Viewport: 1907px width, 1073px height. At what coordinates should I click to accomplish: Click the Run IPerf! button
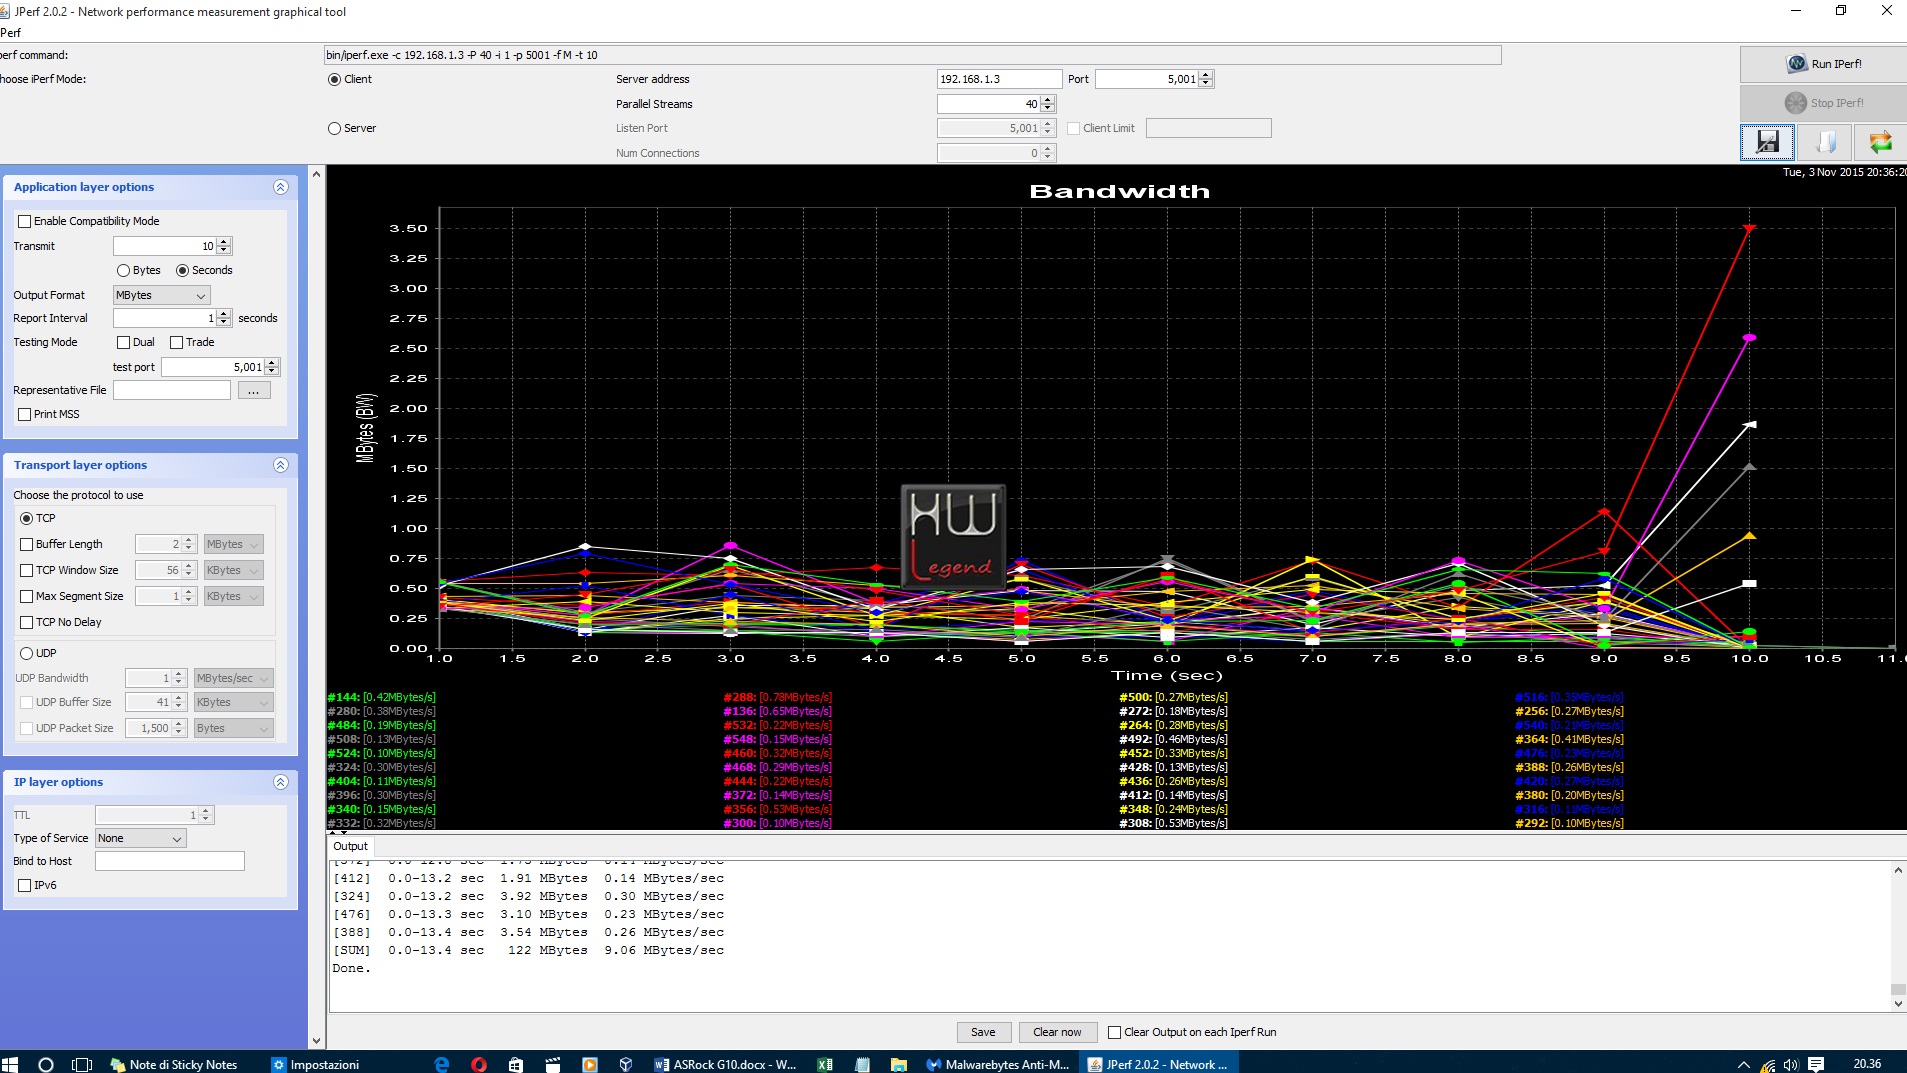(1824, 64)
